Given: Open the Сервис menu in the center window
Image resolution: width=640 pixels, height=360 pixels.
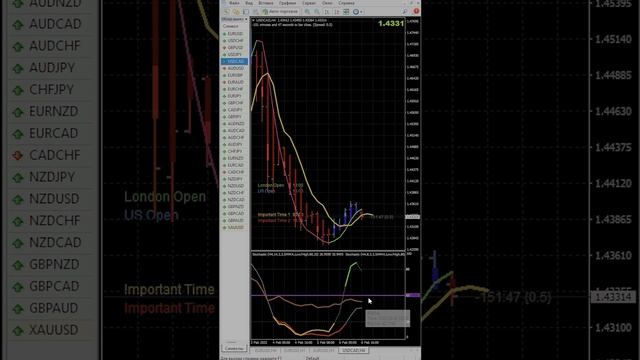Looking at the screenshot, I should [309, 3].
